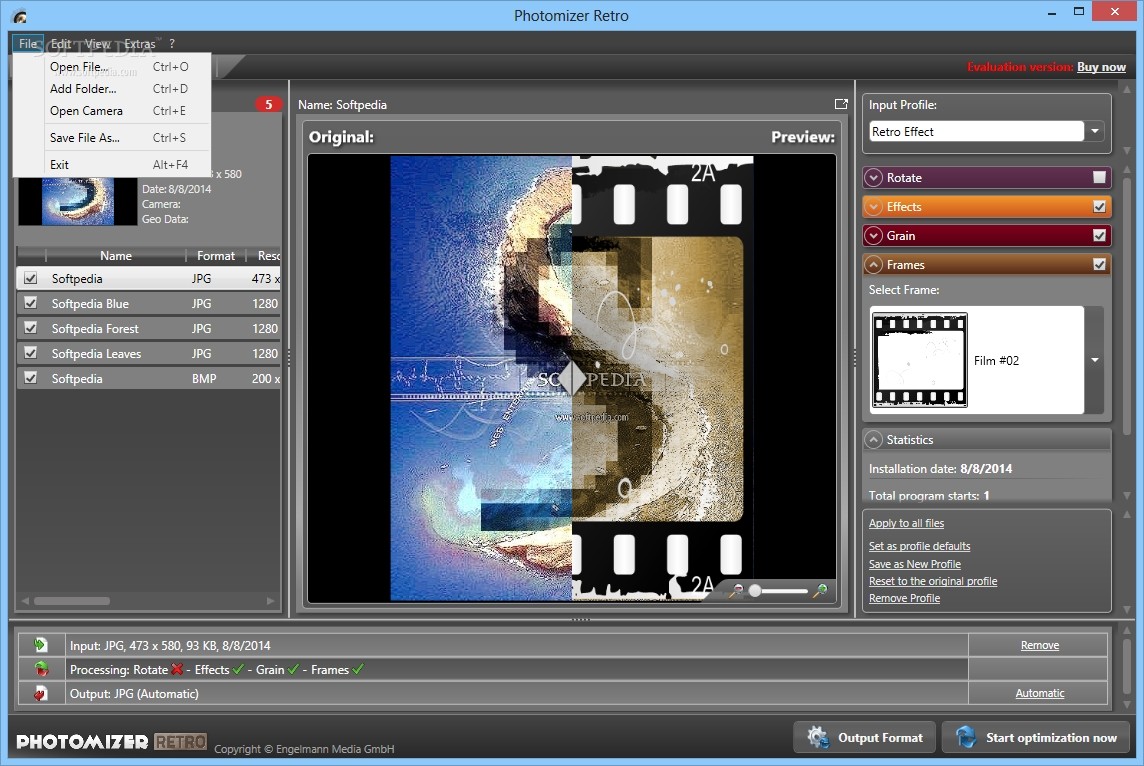Click Set as profile defaults link
Viewport: 1144px width, 766px height.
[919, 546]
